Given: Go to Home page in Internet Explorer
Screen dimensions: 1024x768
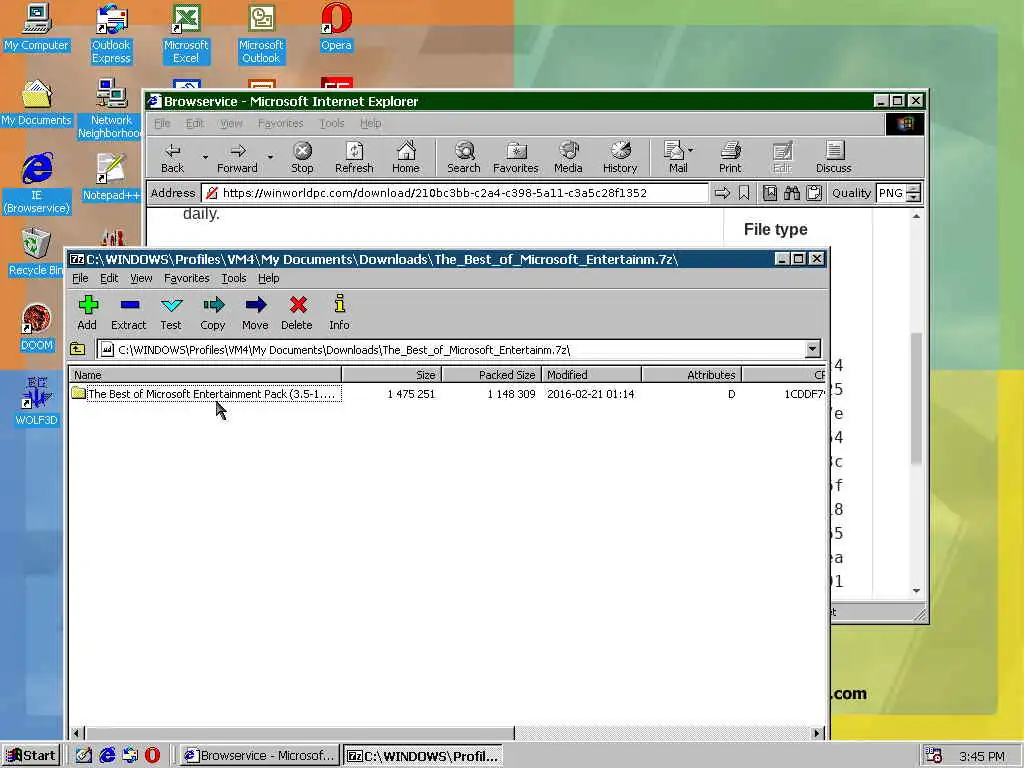Looking at the screenshot, I should point(406,158).
